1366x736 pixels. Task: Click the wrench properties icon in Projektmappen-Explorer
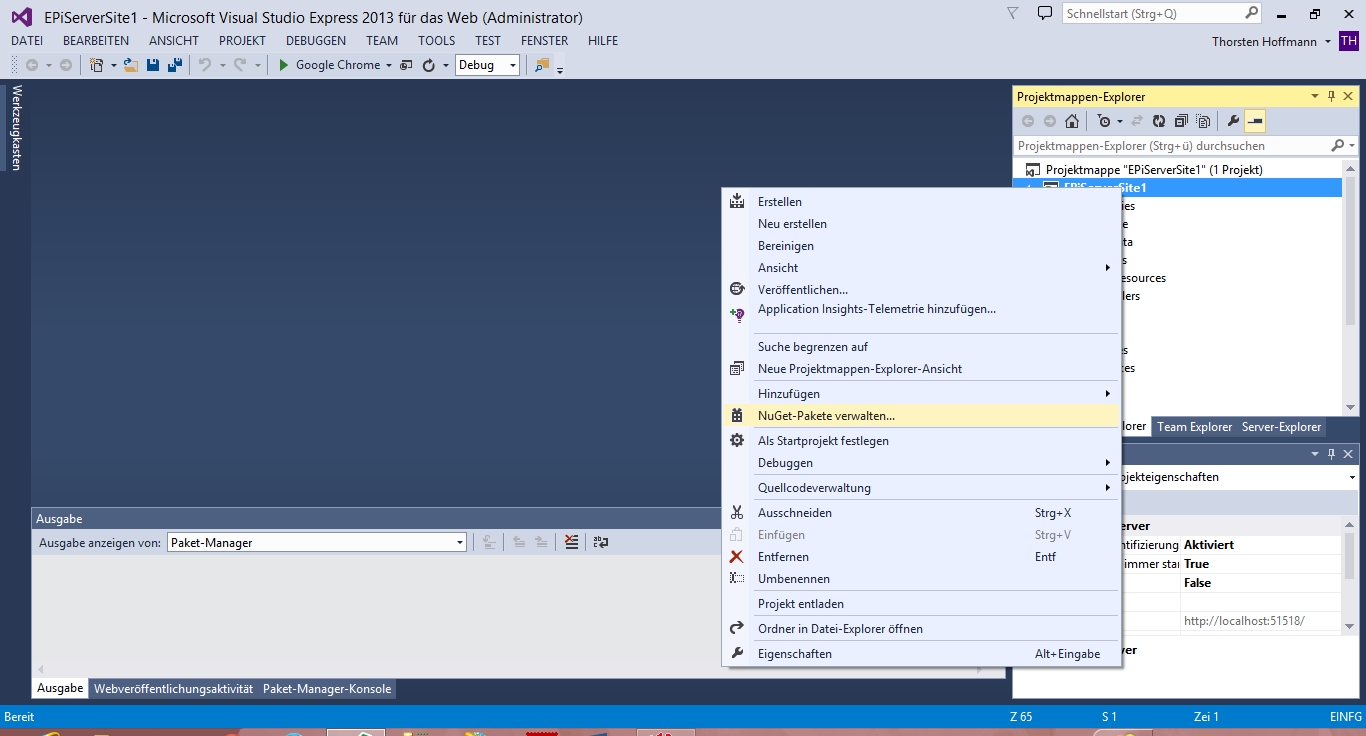click(1233, 121)
